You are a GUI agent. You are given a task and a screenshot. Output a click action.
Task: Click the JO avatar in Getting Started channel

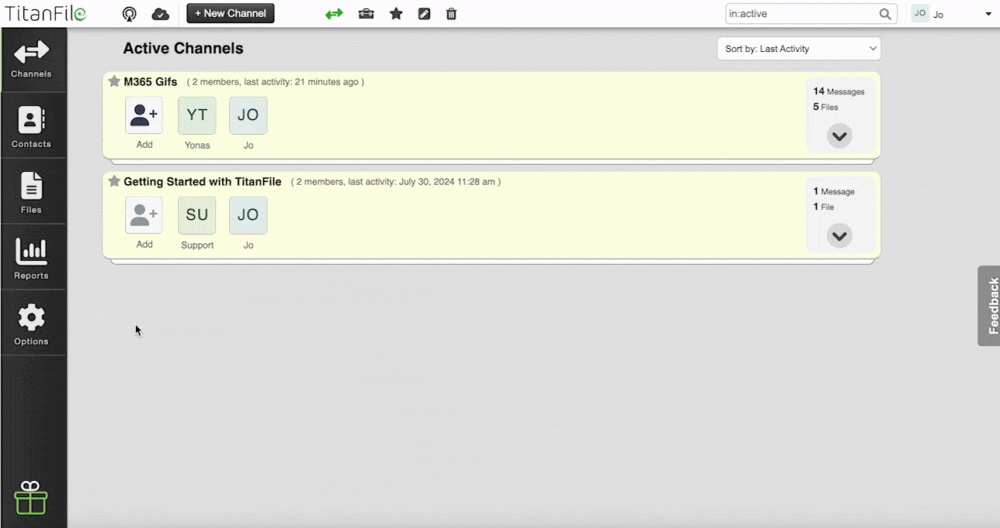click(x=248, y=215)
